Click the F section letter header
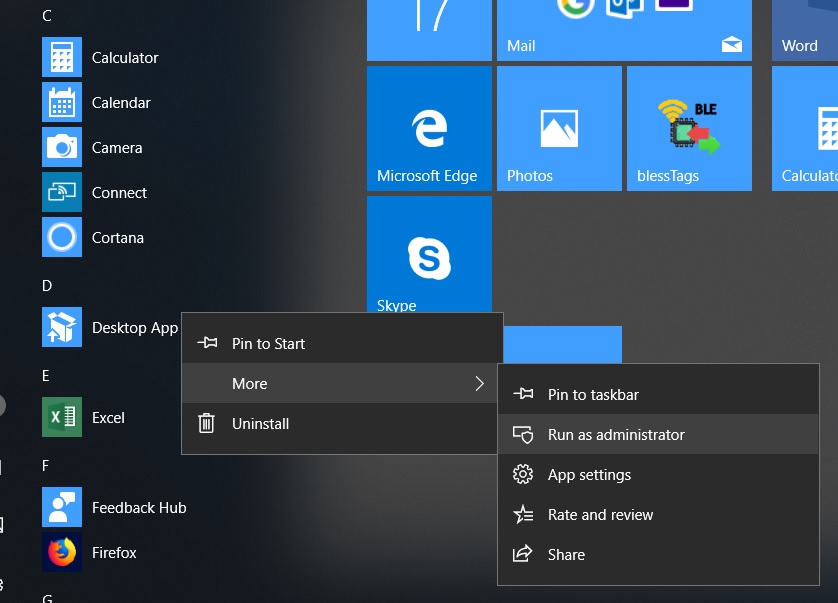The image size is (838, 603). click(x=45, y=466)
